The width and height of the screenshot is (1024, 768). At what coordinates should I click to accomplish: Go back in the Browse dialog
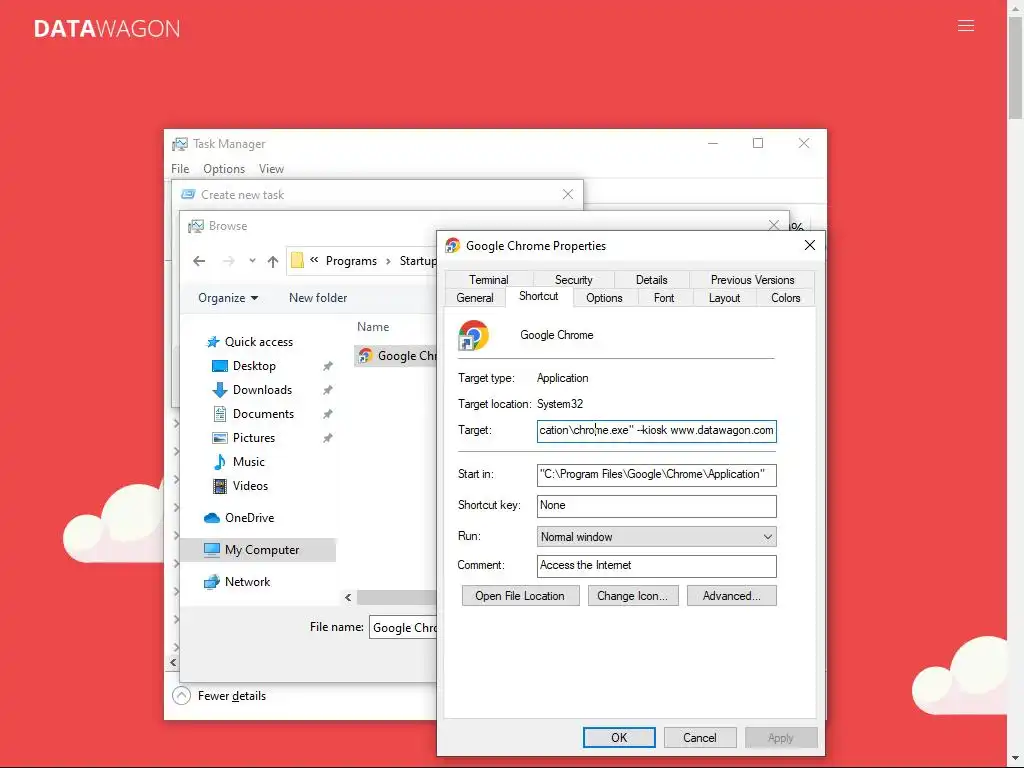click(199, 261)
